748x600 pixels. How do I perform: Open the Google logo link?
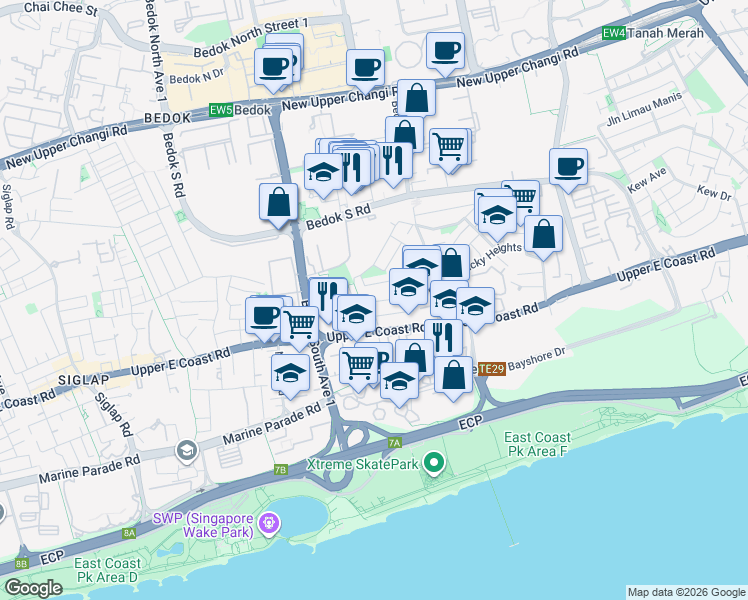point(33,588)
